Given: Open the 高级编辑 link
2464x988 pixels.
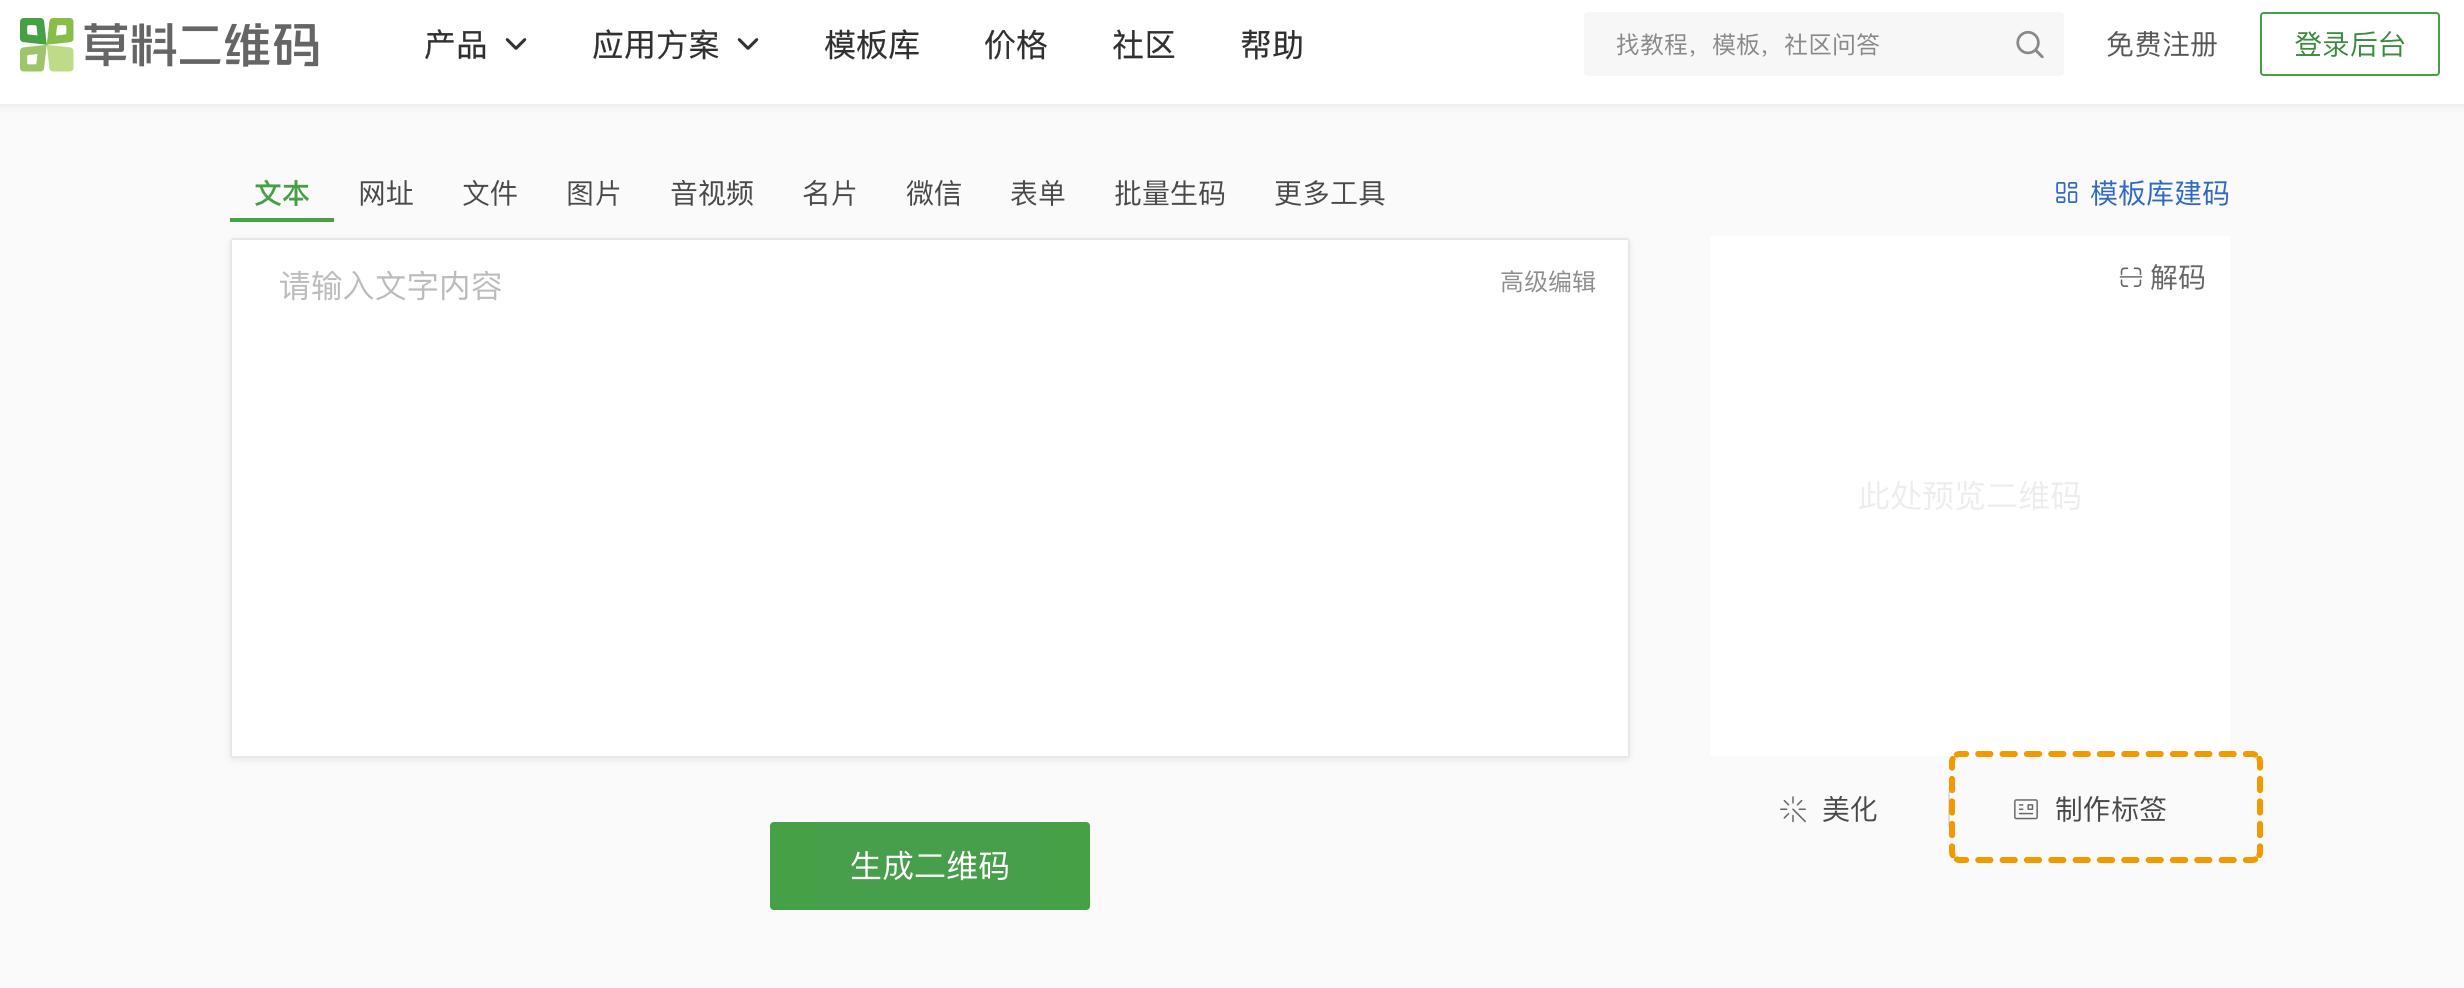Looking at the screenshot, I should point(1546,283).
